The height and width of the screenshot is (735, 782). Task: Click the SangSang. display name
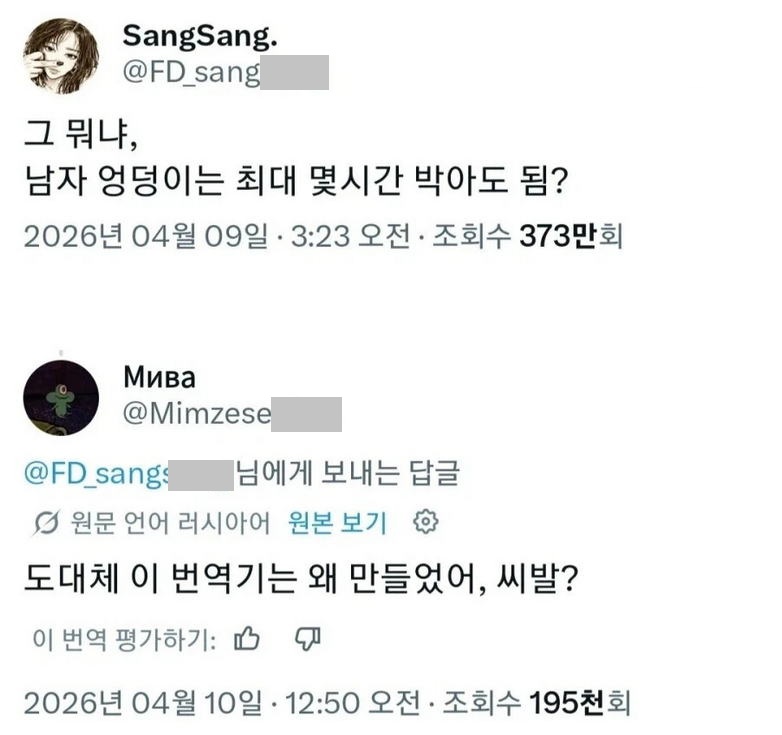pos(199,36)
